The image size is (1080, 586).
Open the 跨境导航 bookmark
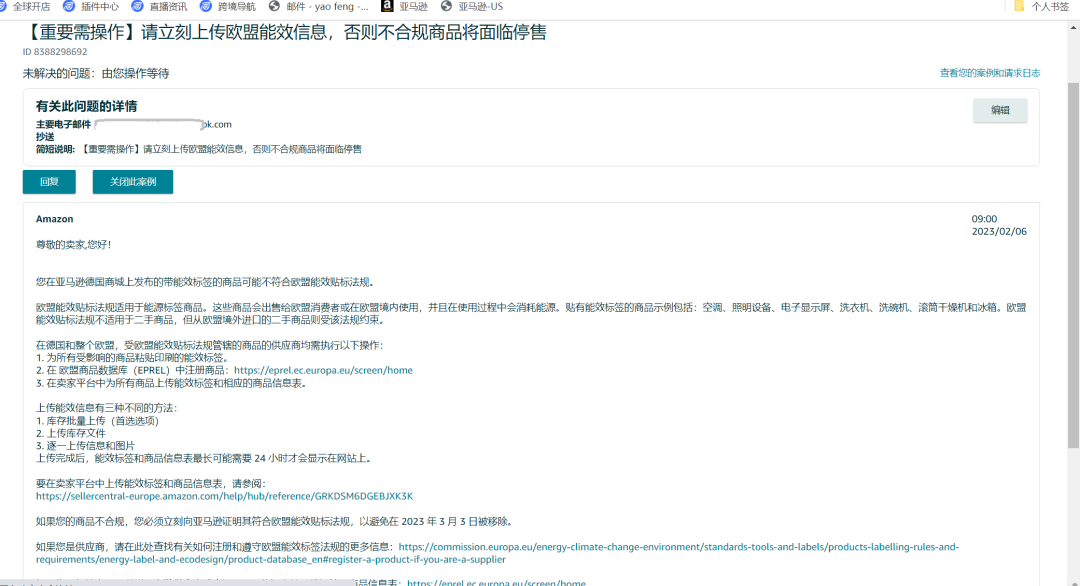[229, 6]
